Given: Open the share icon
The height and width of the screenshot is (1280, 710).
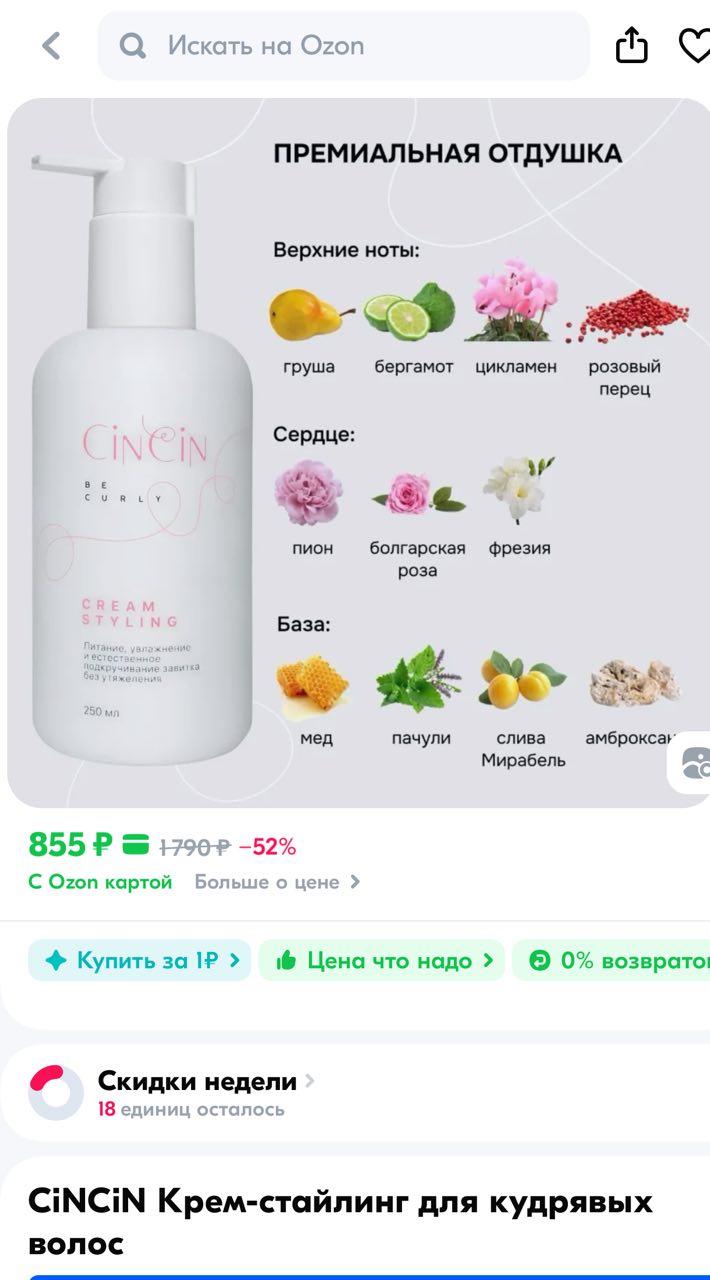Looking at the screenshot, I should click(x=631, y=45).
